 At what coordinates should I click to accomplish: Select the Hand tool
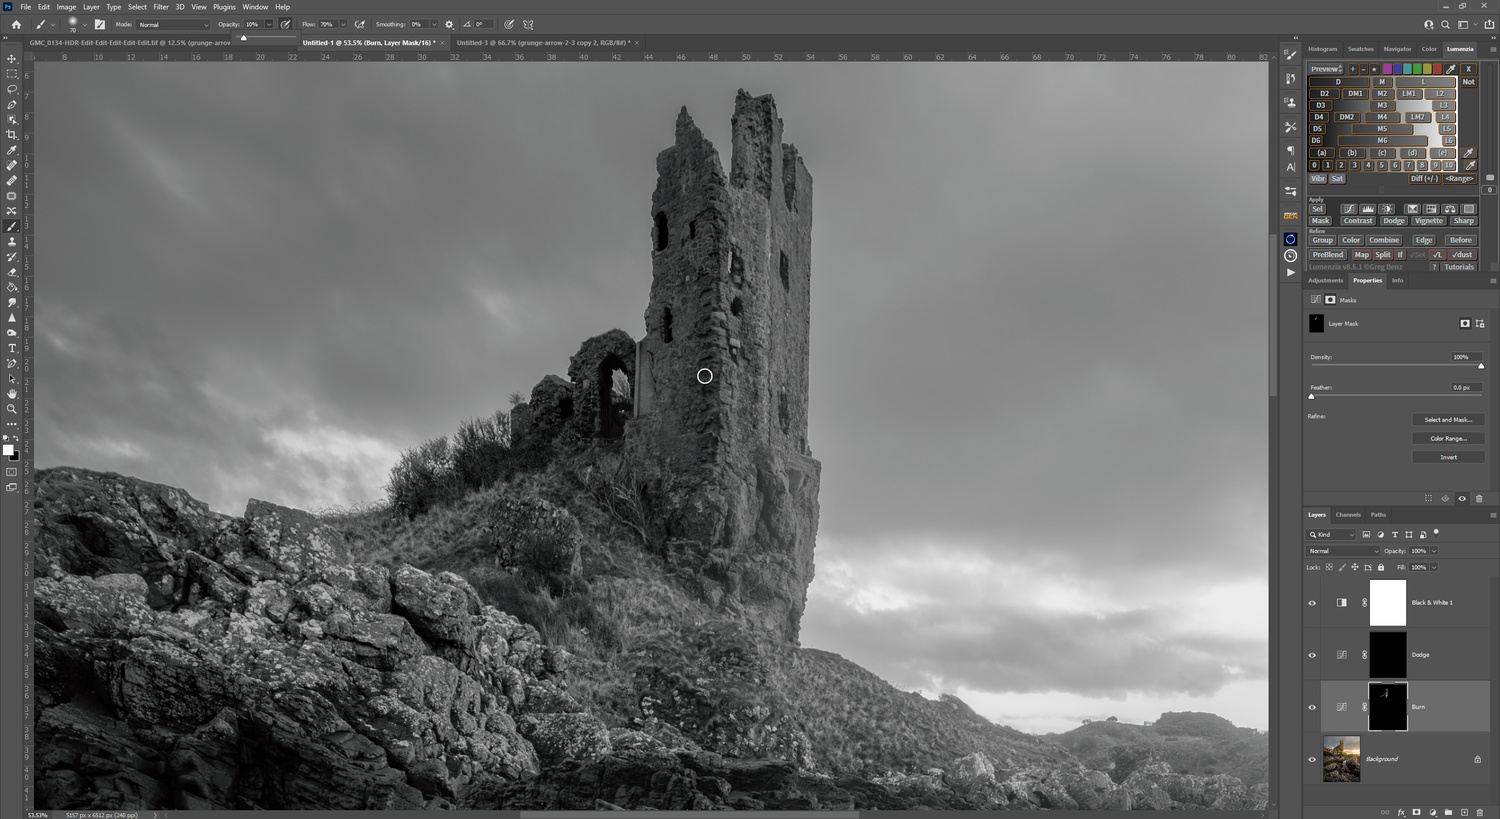(12, 394)
